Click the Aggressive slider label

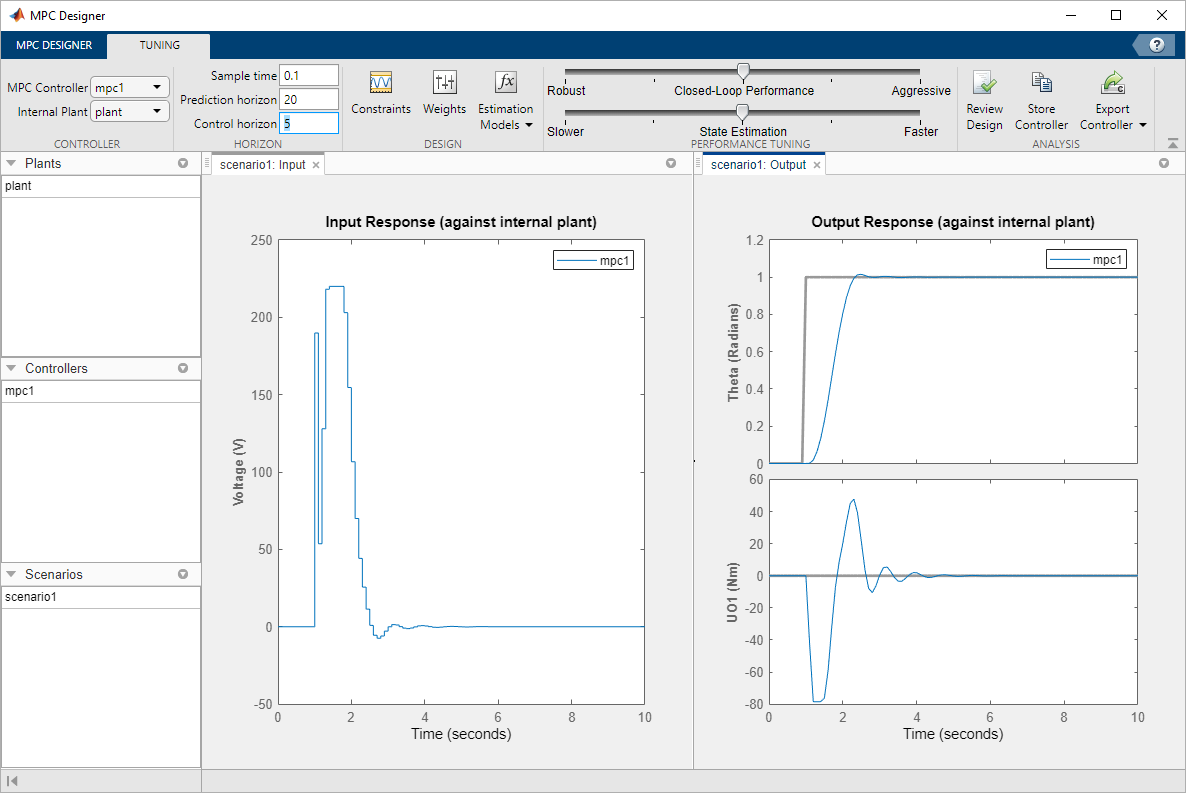coord(921,91)
